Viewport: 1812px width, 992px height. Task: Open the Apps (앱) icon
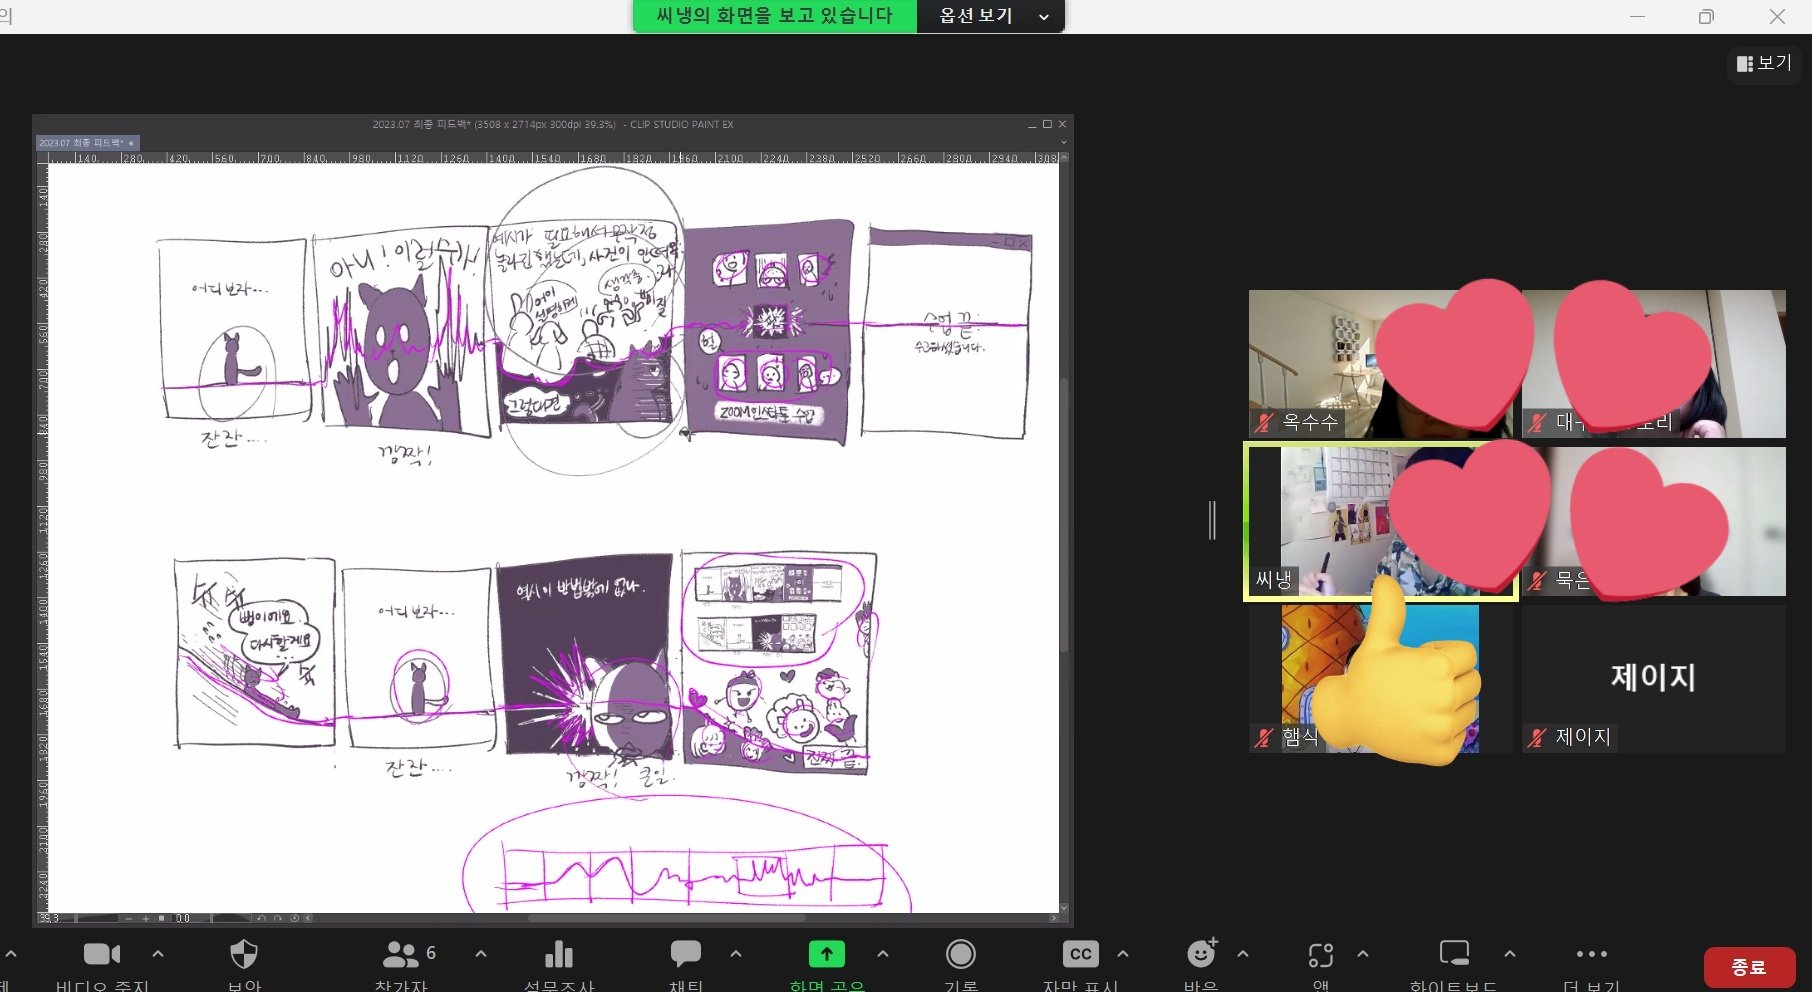(x=1321, y=955)
